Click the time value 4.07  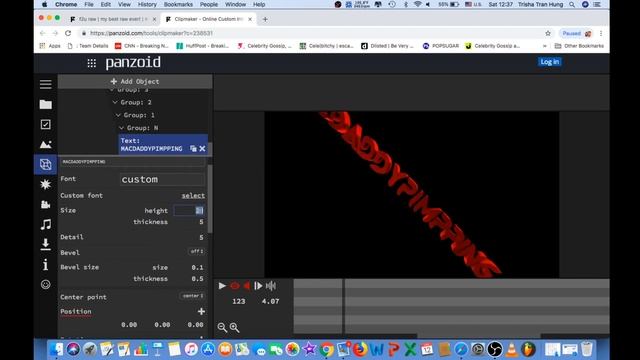[x=270, y=301]
